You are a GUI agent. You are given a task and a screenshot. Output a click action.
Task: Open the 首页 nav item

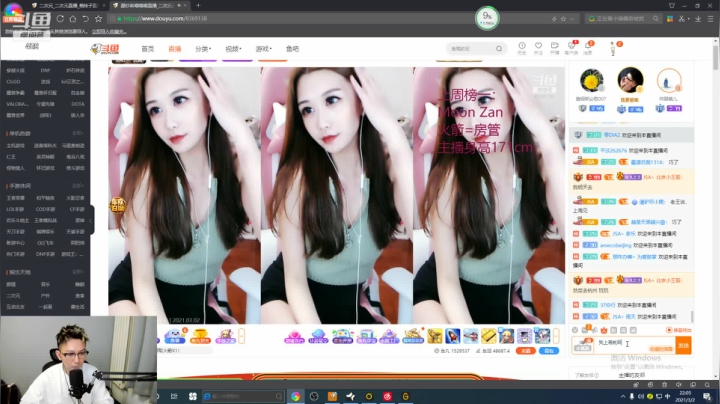pos(147,49)
